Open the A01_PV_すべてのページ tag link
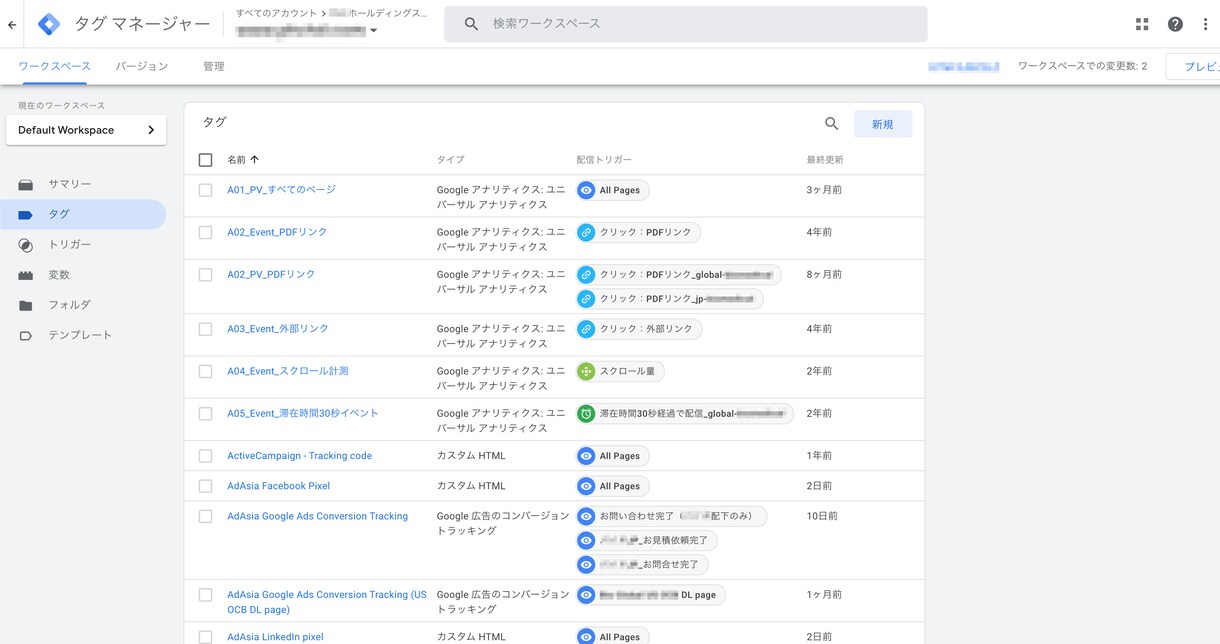Viewport: 1220px width, 644px height. (281, 190)
